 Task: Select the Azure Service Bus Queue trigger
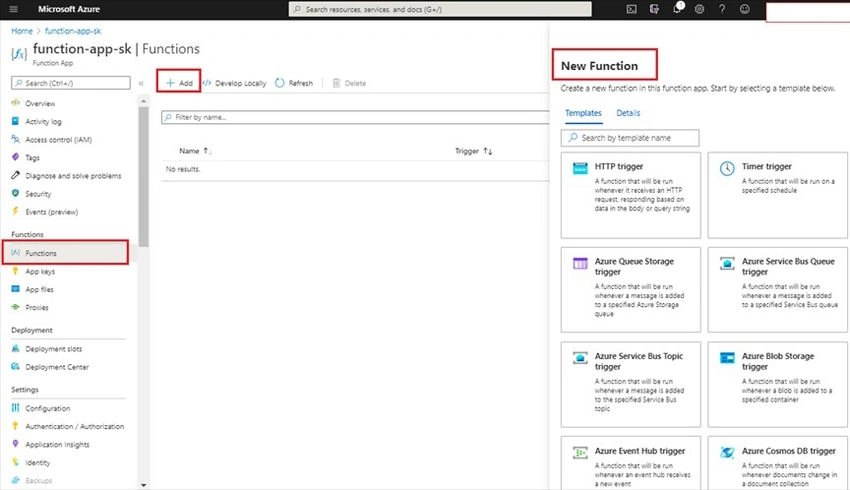(x=777, y=289)
